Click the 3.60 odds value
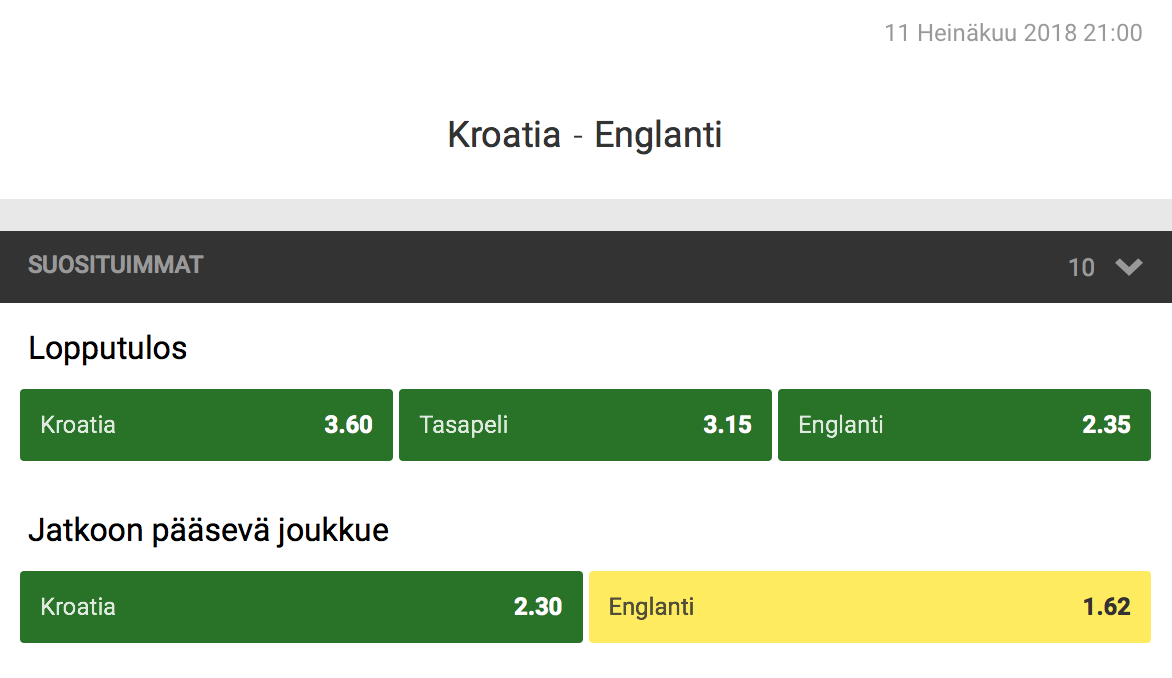This screenshot has height=678, width=1172. [x=348, y=425]
